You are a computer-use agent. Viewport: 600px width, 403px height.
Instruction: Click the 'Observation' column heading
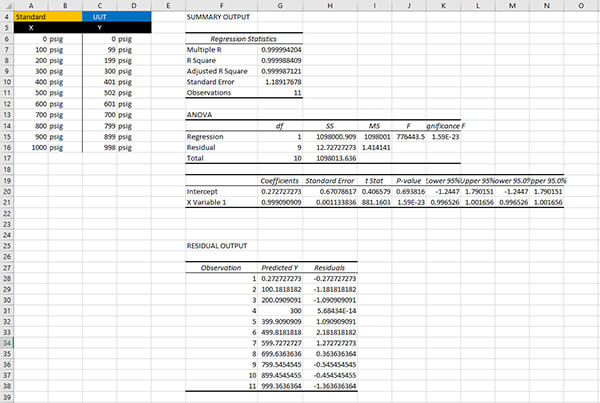[x=221, y=268]
